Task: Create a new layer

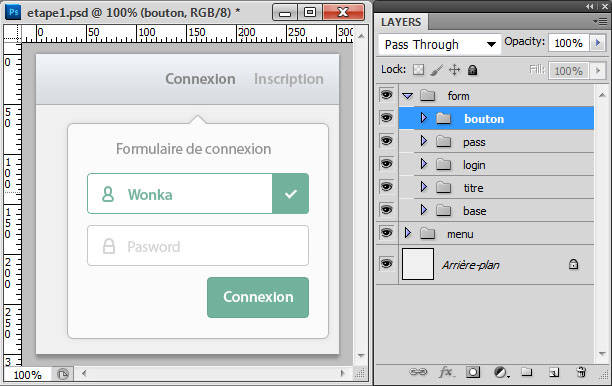Action: [554, 372]
